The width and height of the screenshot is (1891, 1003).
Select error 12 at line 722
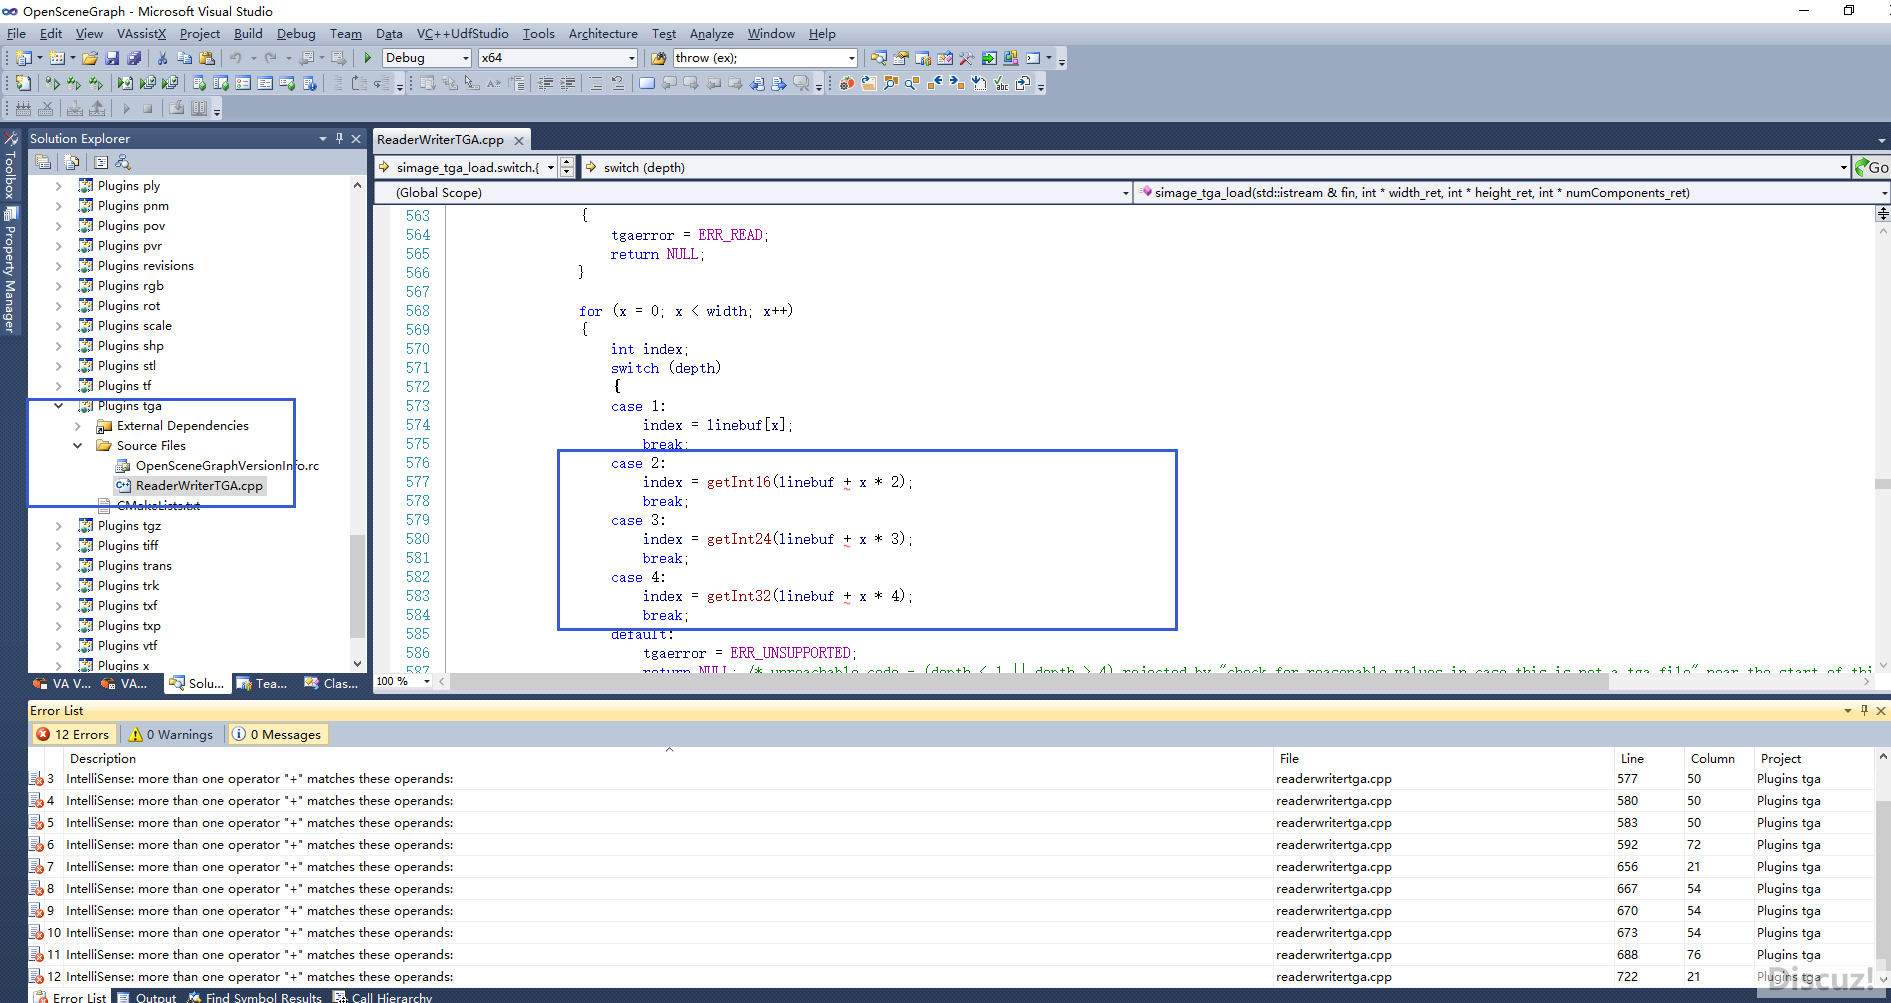950,977
